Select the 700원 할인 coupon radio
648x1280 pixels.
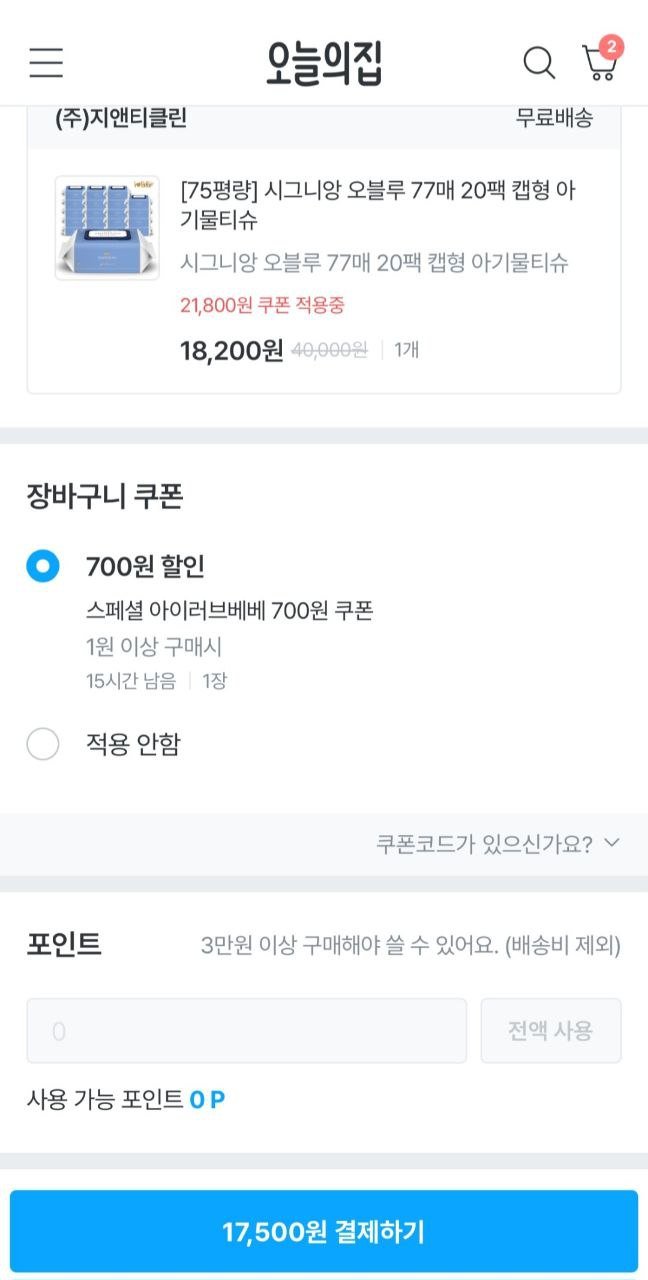43,566
